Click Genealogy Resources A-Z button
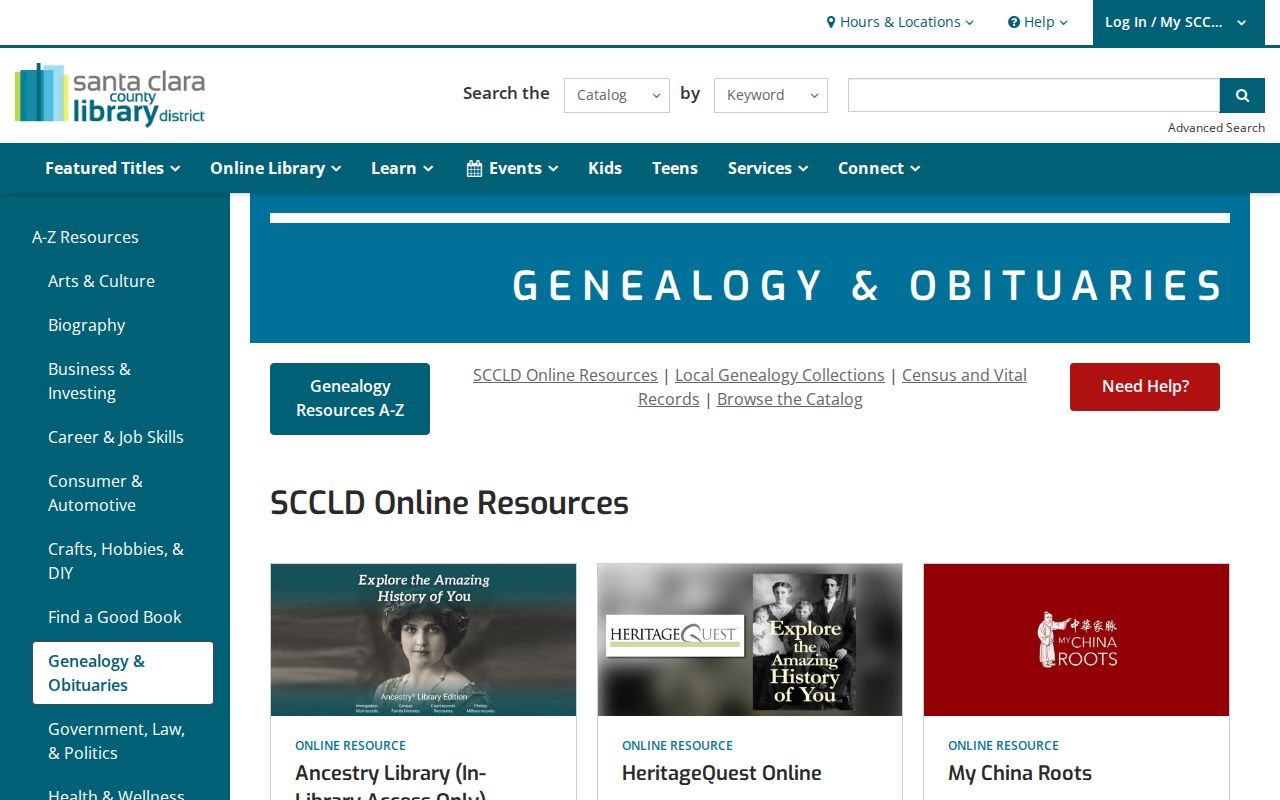This screenshot has width=1280, height=800. point(350,398)
